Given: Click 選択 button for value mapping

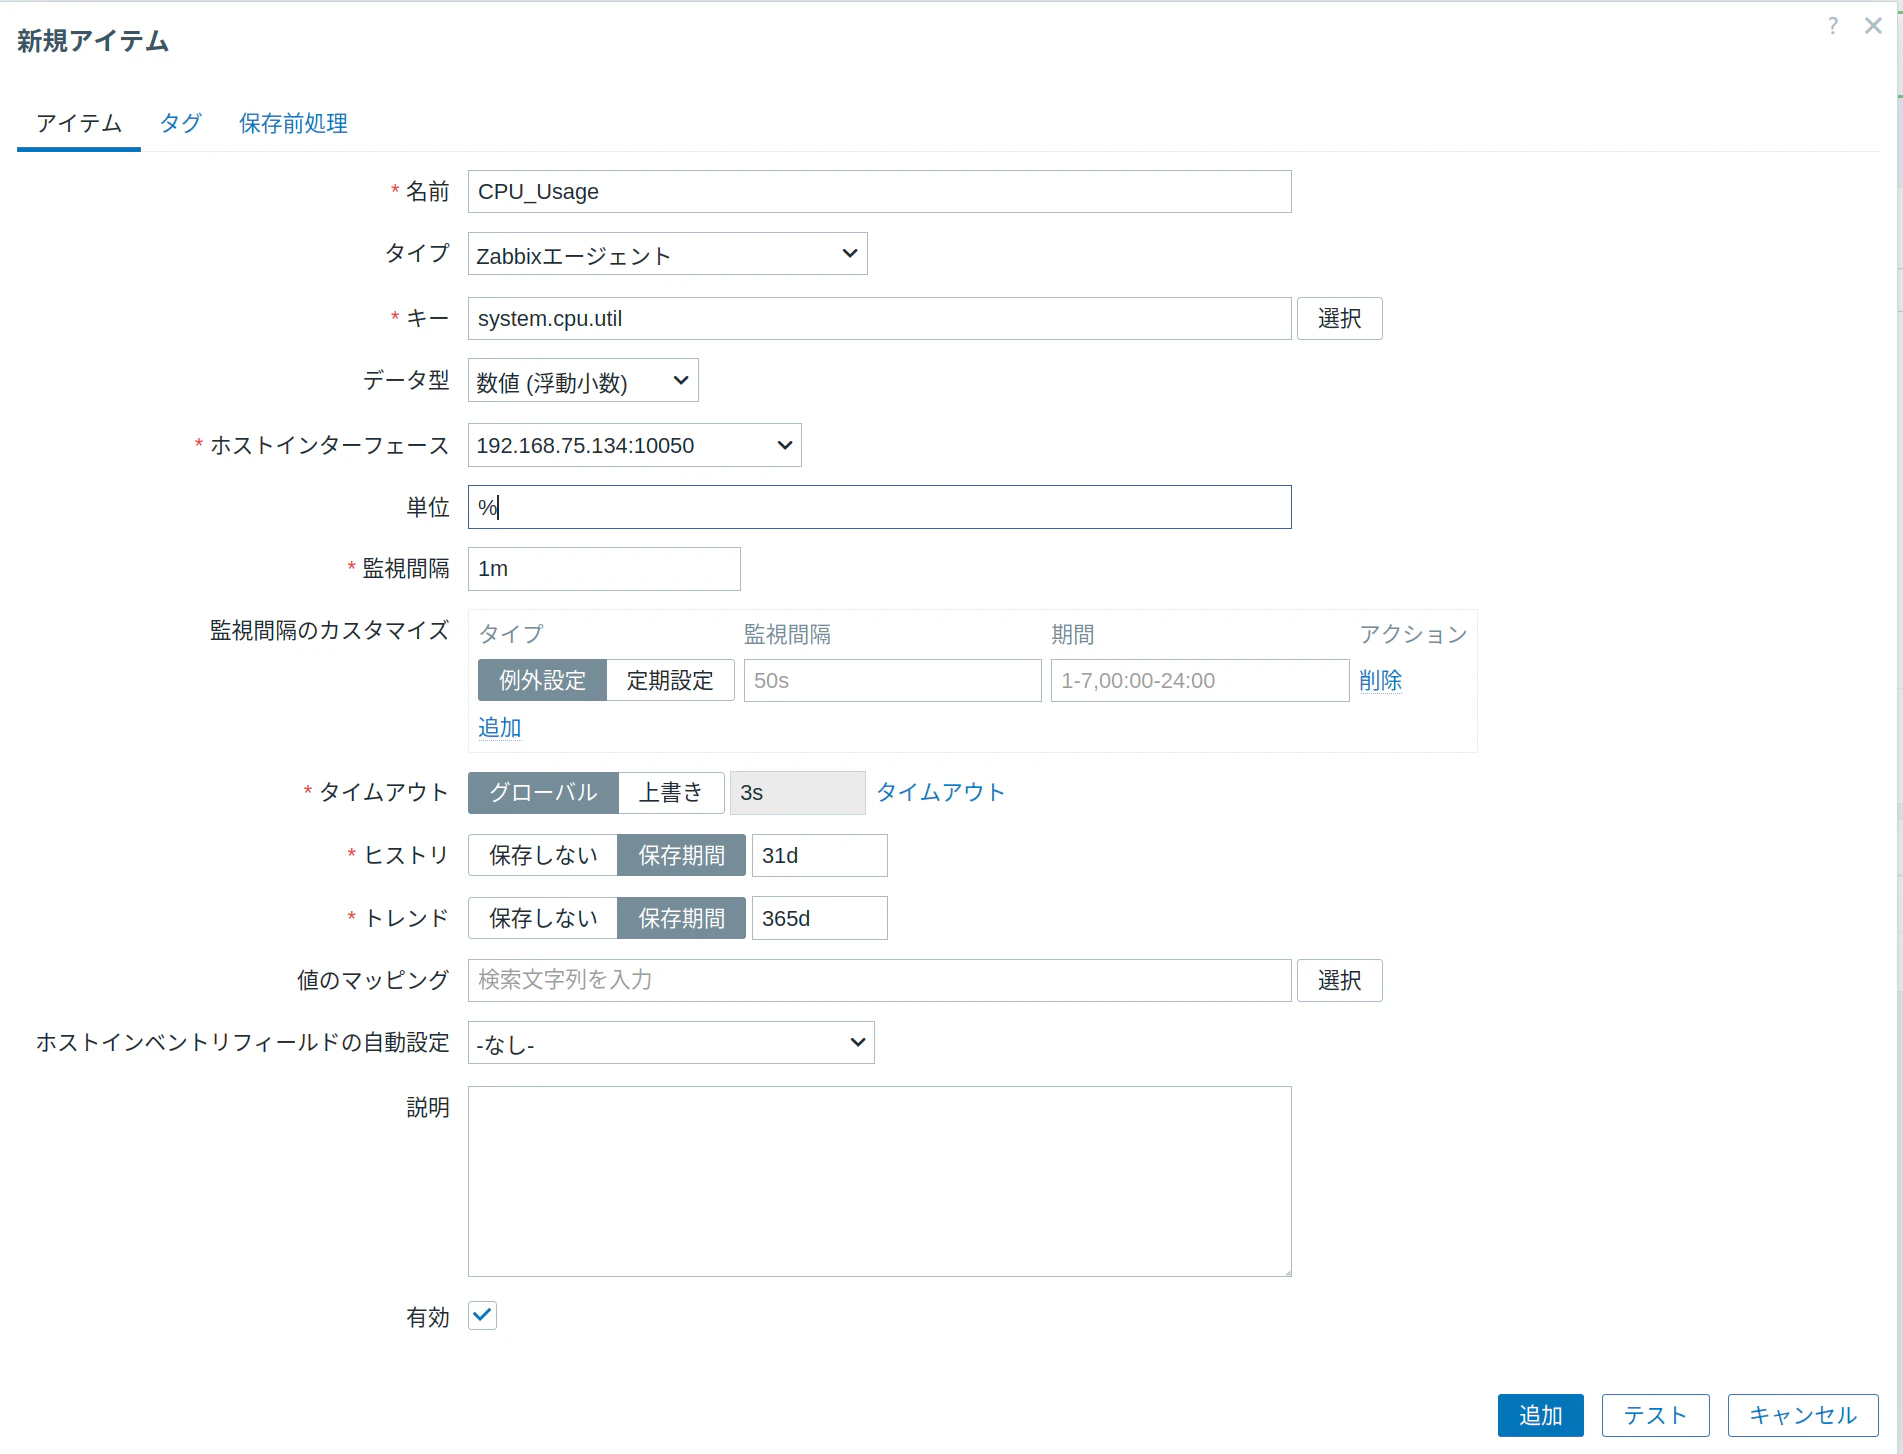Looking at the screenshot, I should pos(1339,981).
